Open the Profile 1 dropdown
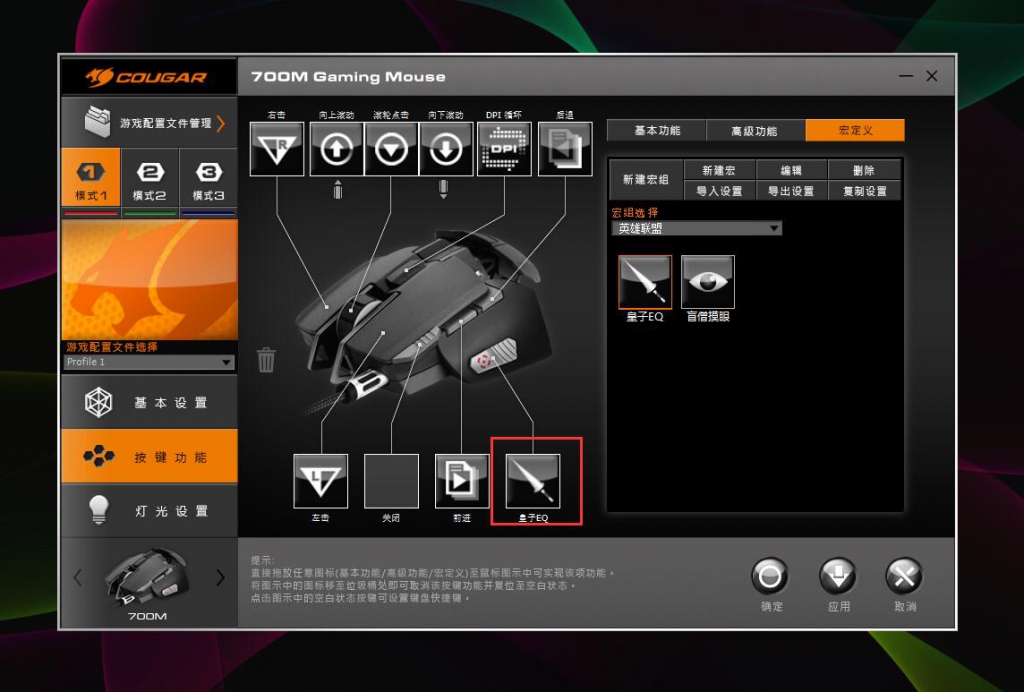 [x=149, y=362]
